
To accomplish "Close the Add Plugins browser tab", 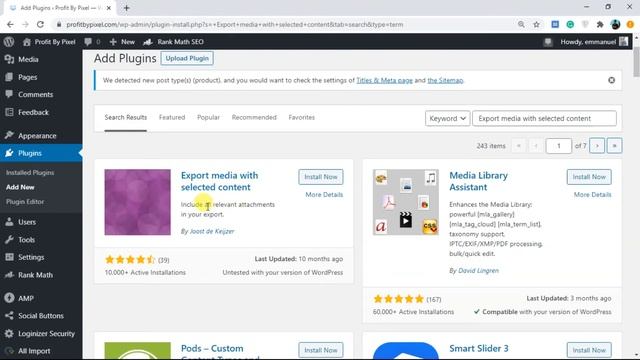I will pos(109,8).
